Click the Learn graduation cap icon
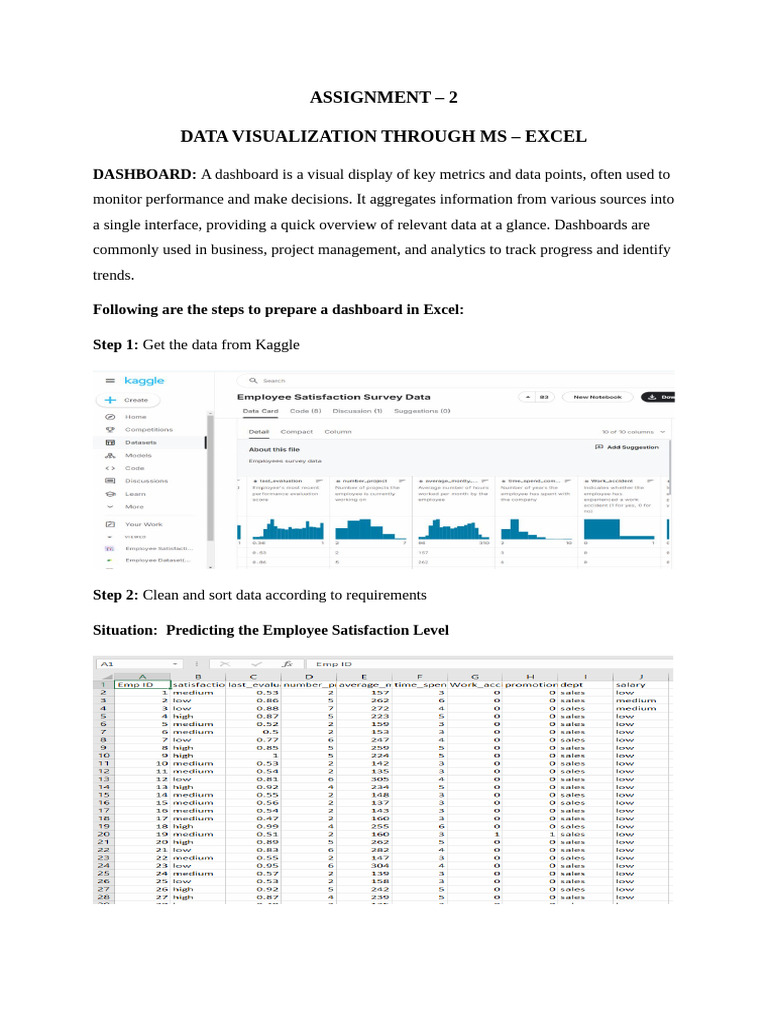 (110, 494)
